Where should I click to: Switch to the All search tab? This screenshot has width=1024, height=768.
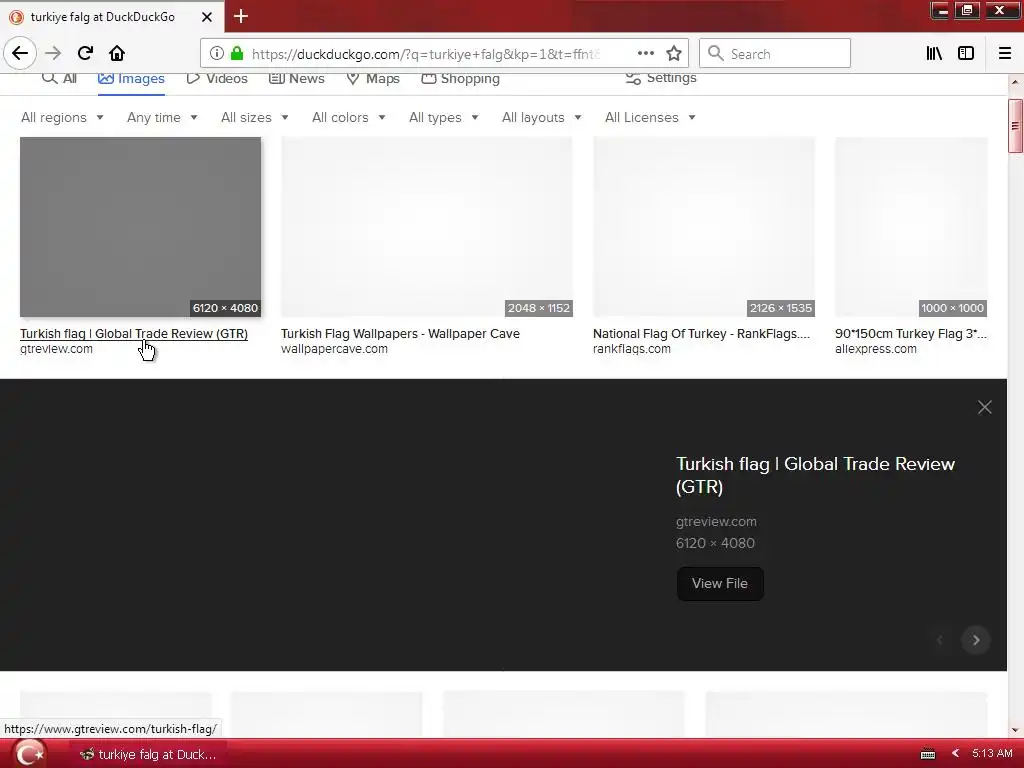tap(59, 78)
